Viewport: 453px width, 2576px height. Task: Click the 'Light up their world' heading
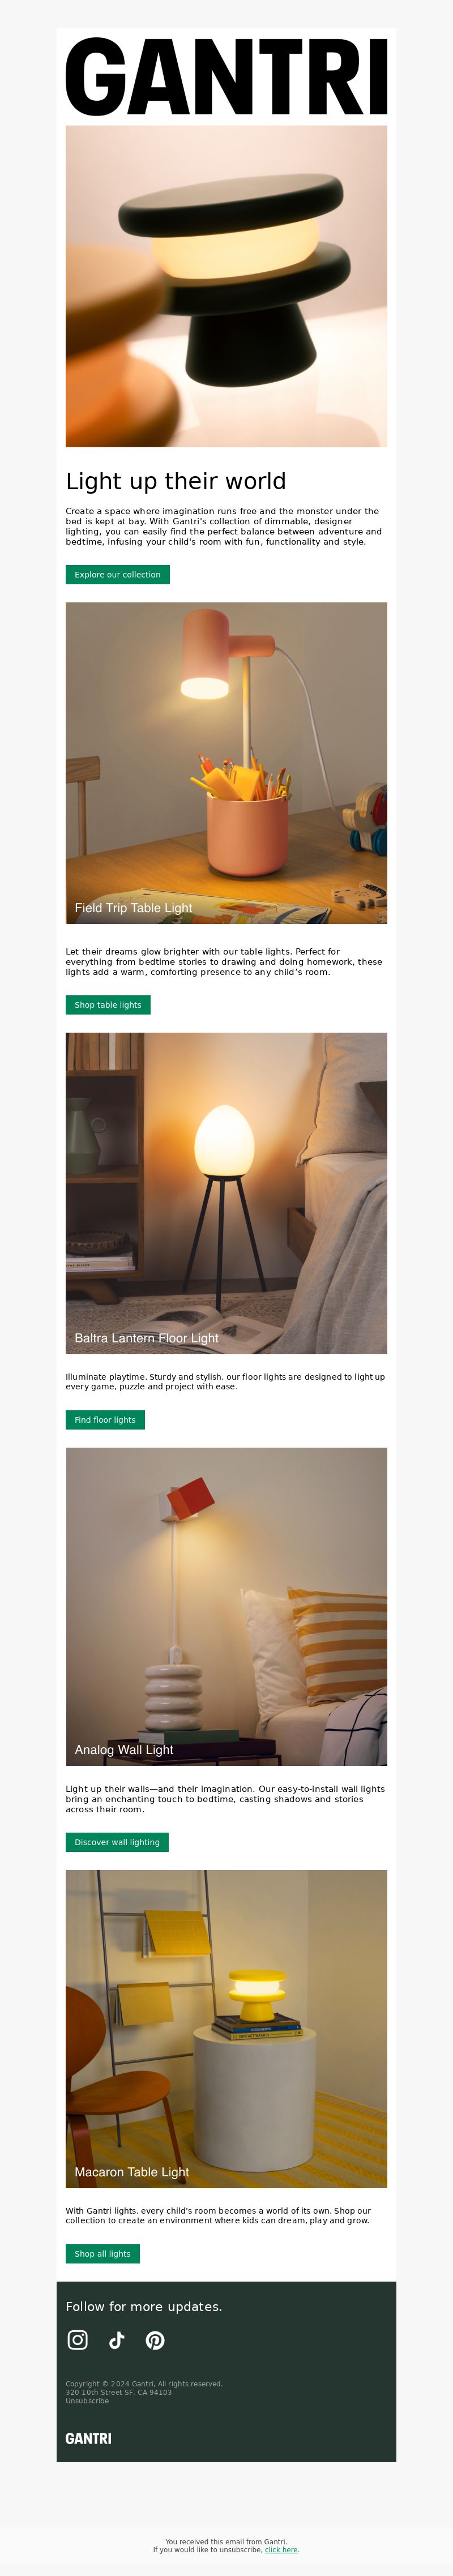click(x=176, y=481)
